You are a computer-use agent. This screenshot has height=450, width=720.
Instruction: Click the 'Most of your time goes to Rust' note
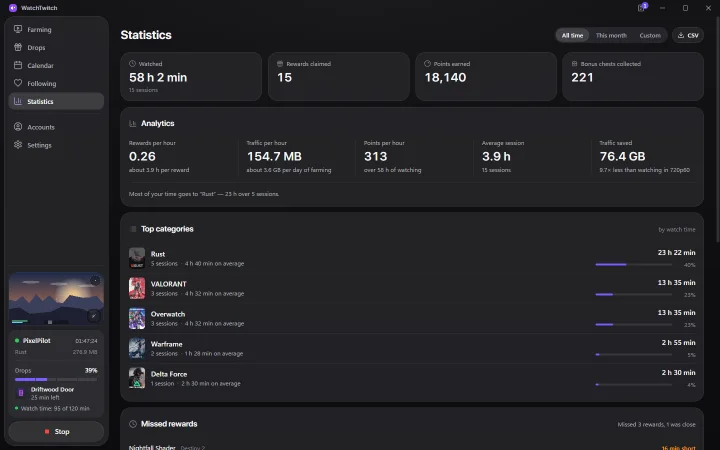tap(204, 194)
